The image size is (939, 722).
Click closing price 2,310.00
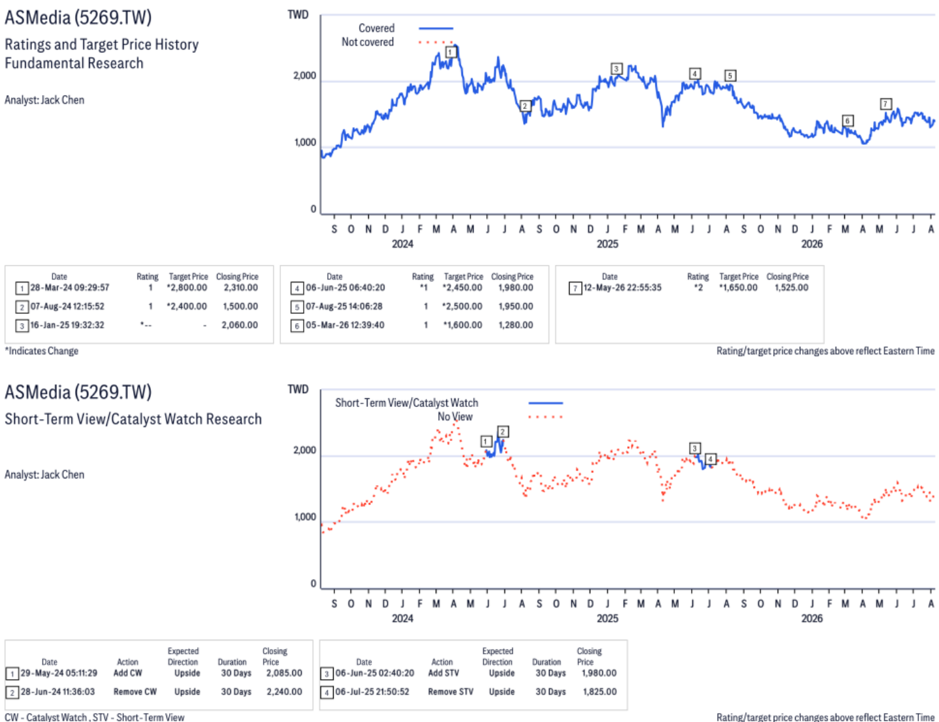241,288
